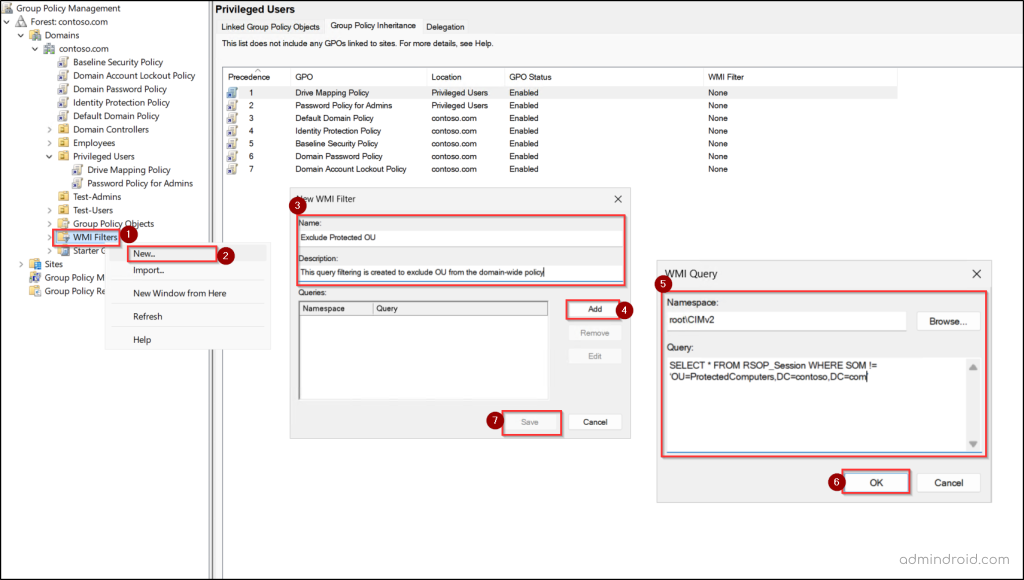The image size is (1024, 580).
Task: Choose Import from the context menu
Action: tap(150, 271)
